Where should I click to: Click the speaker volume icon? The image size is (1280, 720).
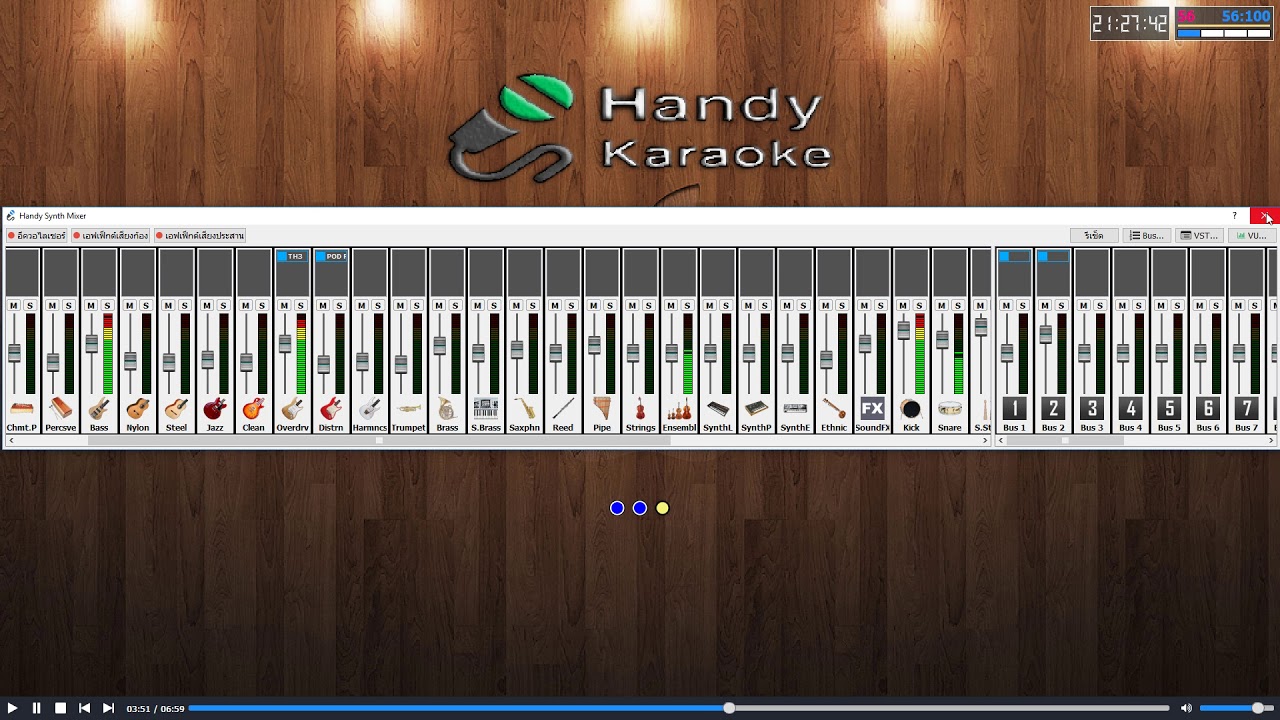[1186, 708]
